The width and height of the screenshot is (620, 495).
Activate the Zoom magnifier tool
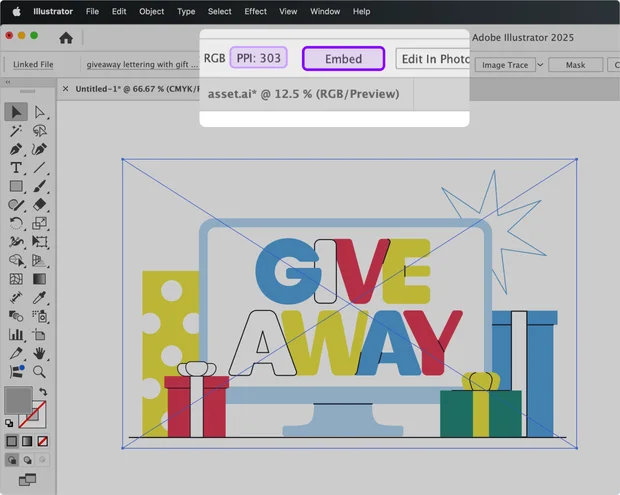(40, 371)
